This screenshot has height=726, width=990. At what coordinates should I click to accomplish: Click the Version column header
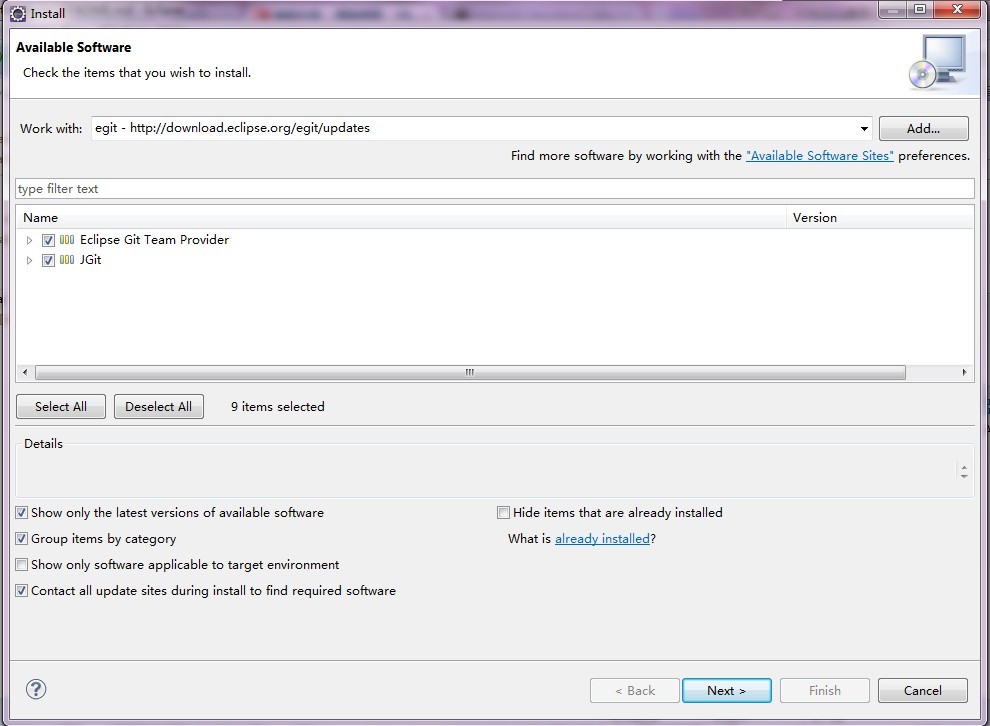coord(880,218)
